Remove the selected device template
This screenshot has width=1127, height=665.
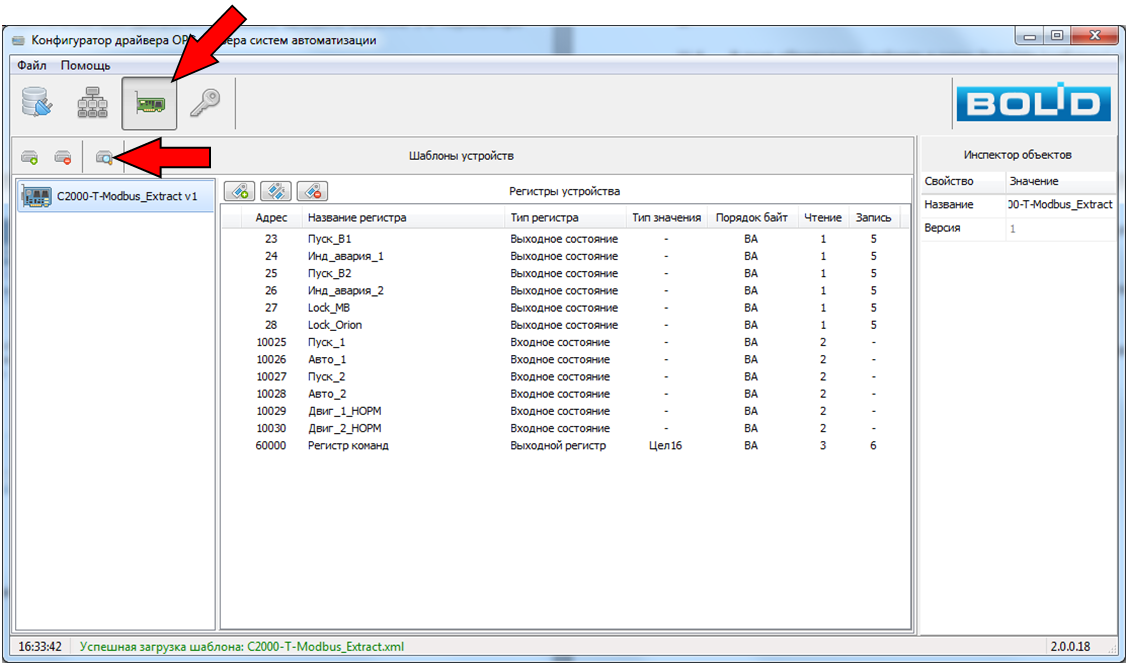[x=62, y=157]
